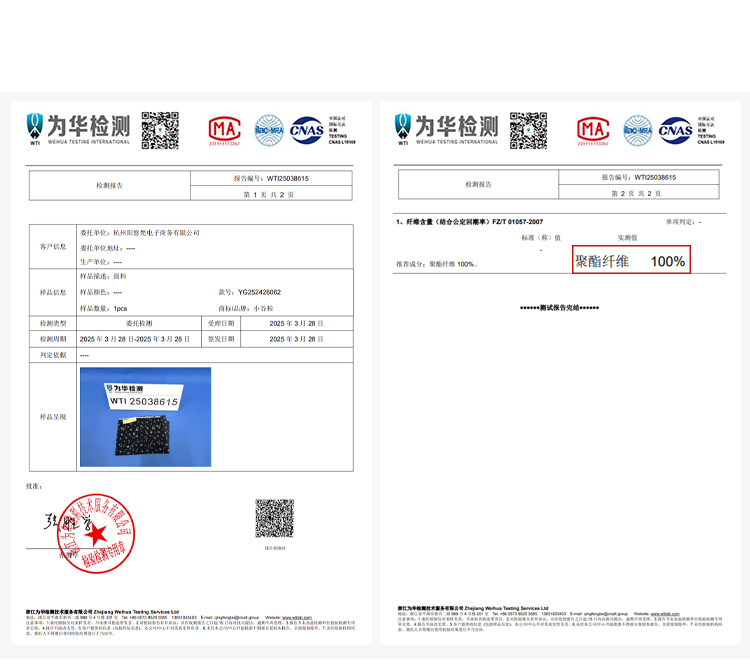750x664 pixels.
Task: Click the 判定依据 row label
Action: 53,355
